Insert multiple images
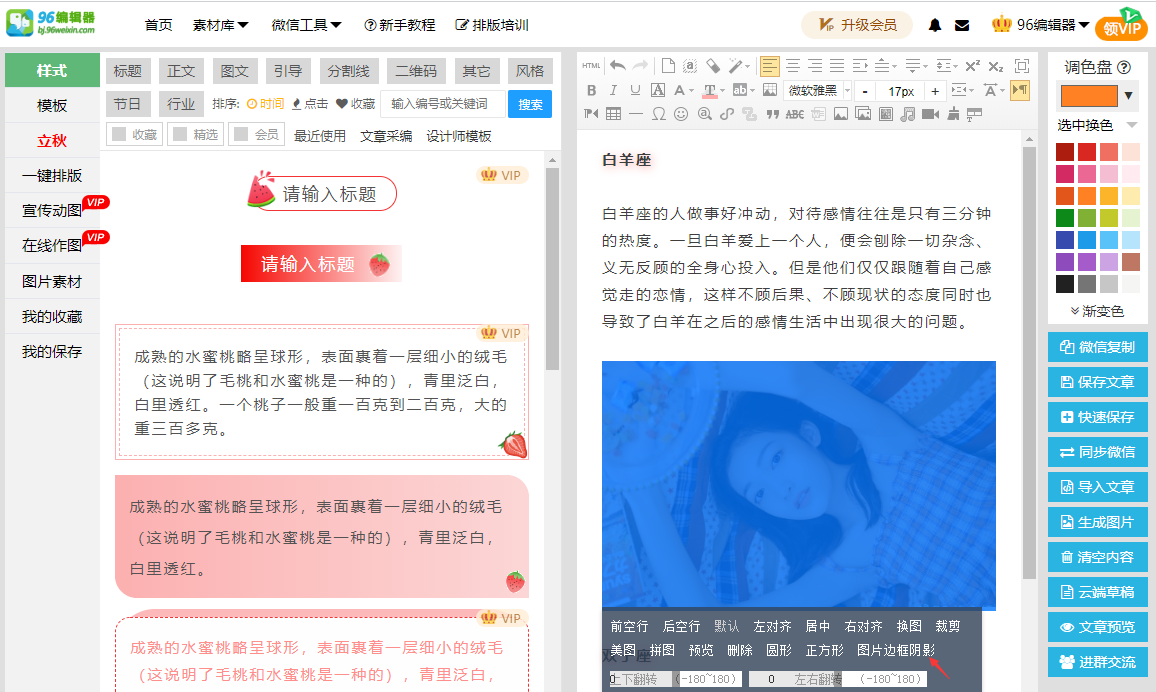The image size is (1156, 692). (x=863, y=114)
